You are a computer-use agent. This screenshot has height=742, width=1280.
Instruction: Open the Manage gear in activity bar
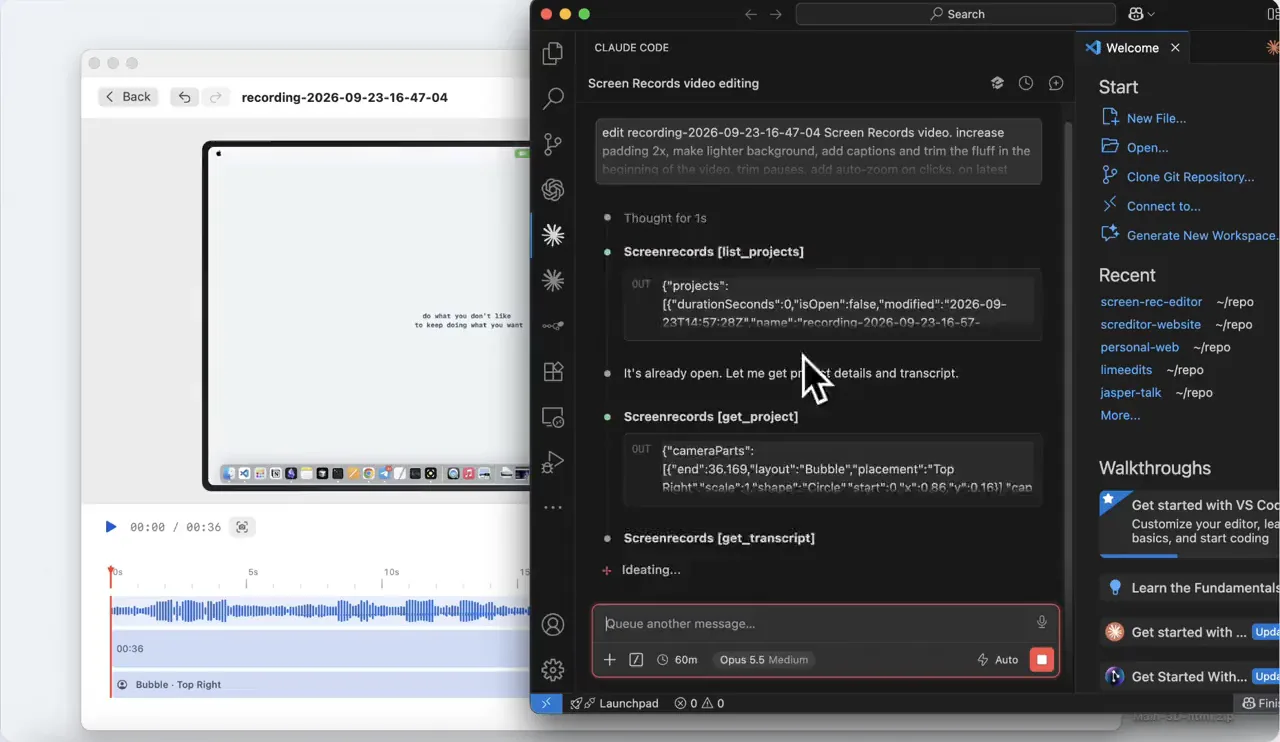tap(553, 670)
